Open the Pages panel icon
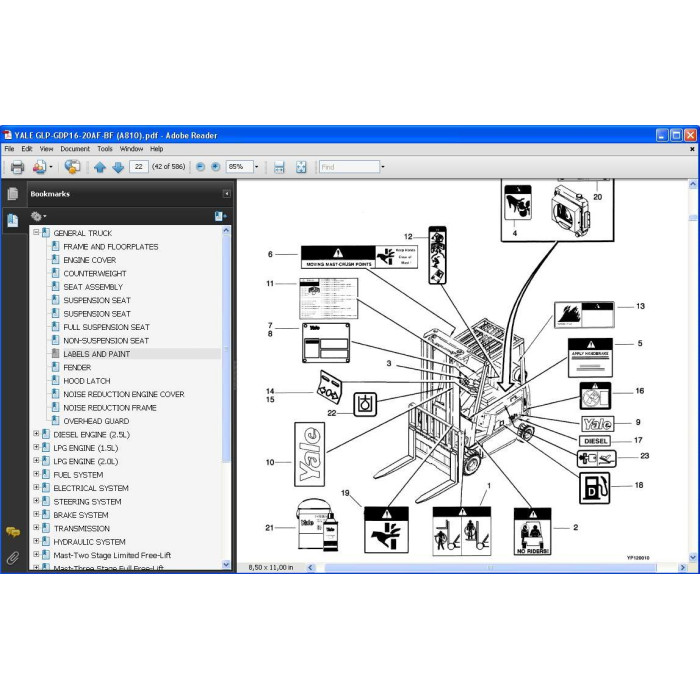700x700 pixels. [12, 193]
